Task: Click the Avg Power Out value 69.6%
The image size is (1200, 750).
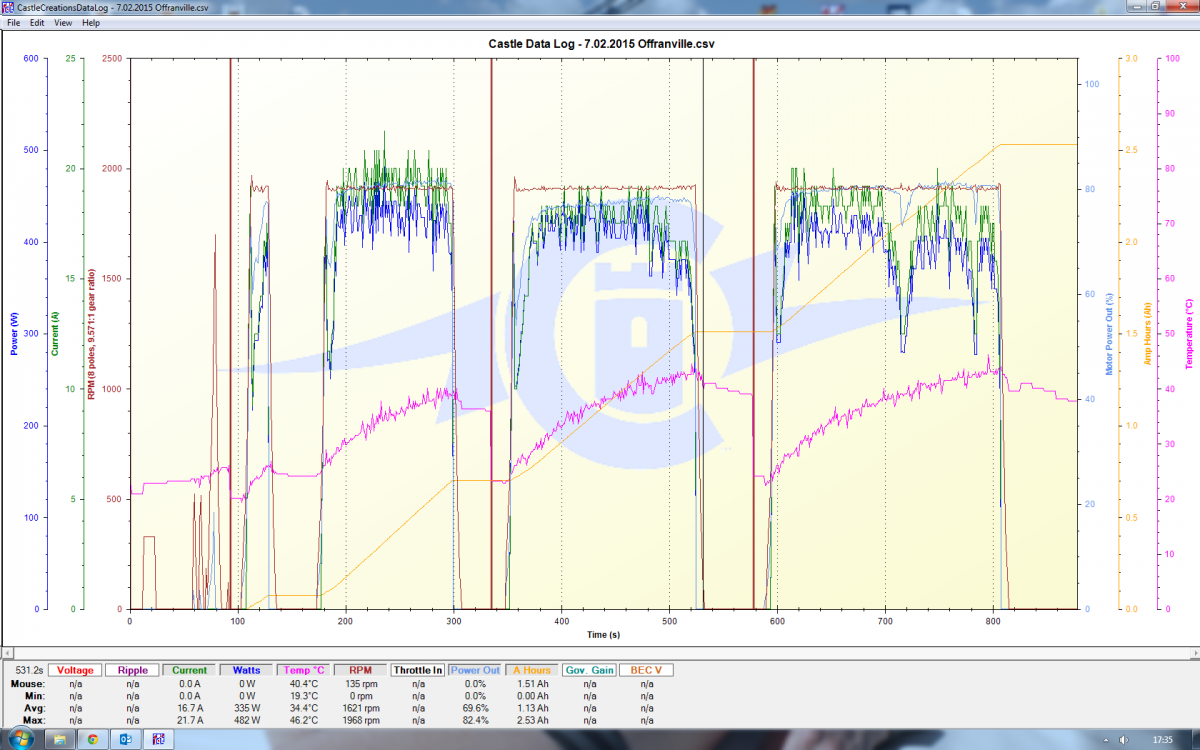Action: coord(474,708)
